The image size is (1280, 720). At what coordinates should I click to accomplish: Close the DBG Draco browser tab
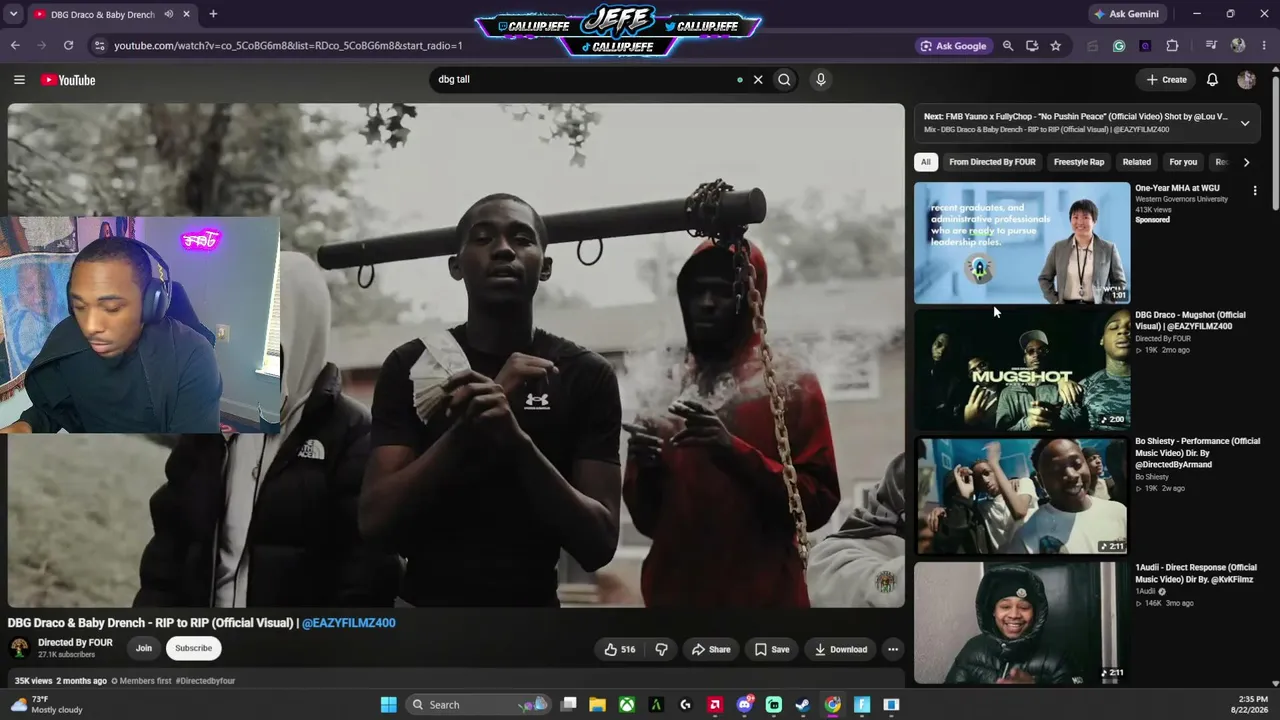pyautogui.click(x=186, y=14)
